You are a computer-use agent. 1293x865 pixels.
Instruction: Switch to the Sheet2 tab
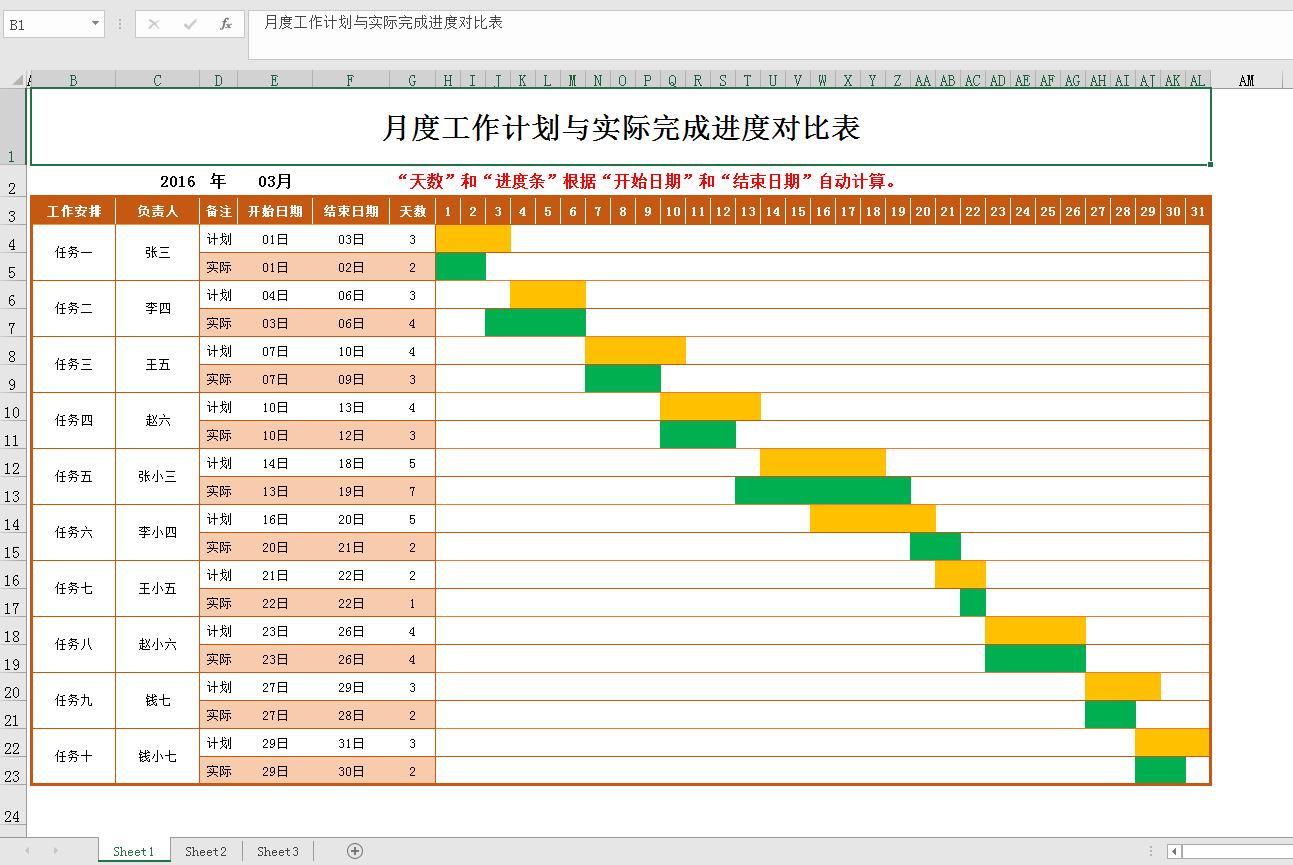tap(205, 851)
